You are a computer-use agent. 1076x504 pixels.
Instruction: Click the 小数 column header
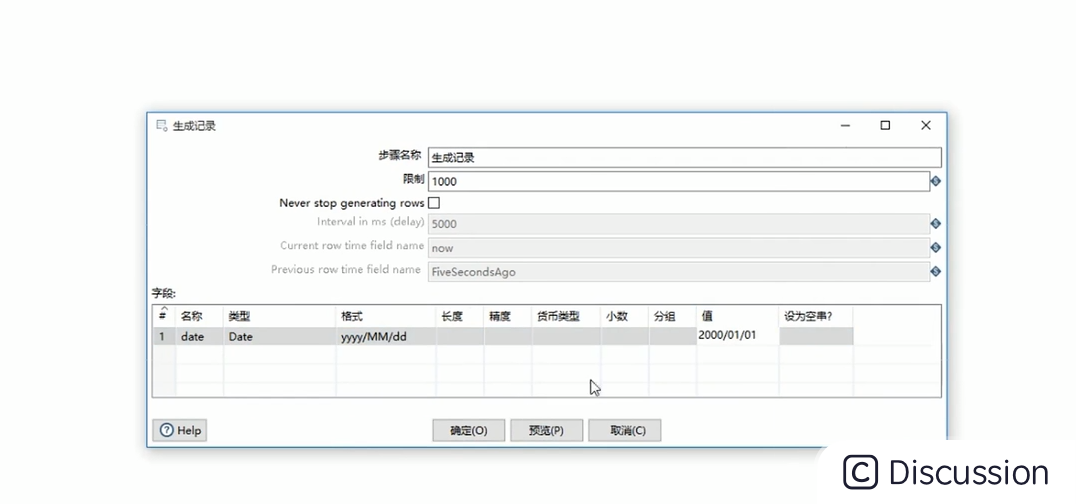pos(624,316)
